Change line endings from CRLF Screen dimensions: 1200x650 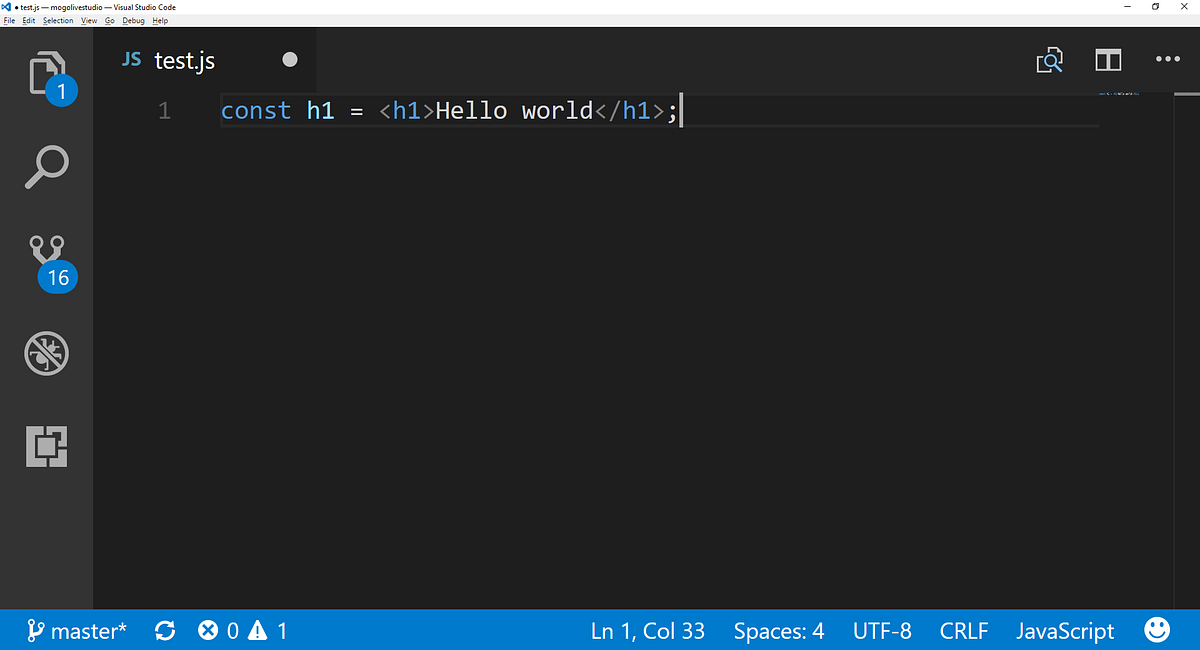[963, 630]
